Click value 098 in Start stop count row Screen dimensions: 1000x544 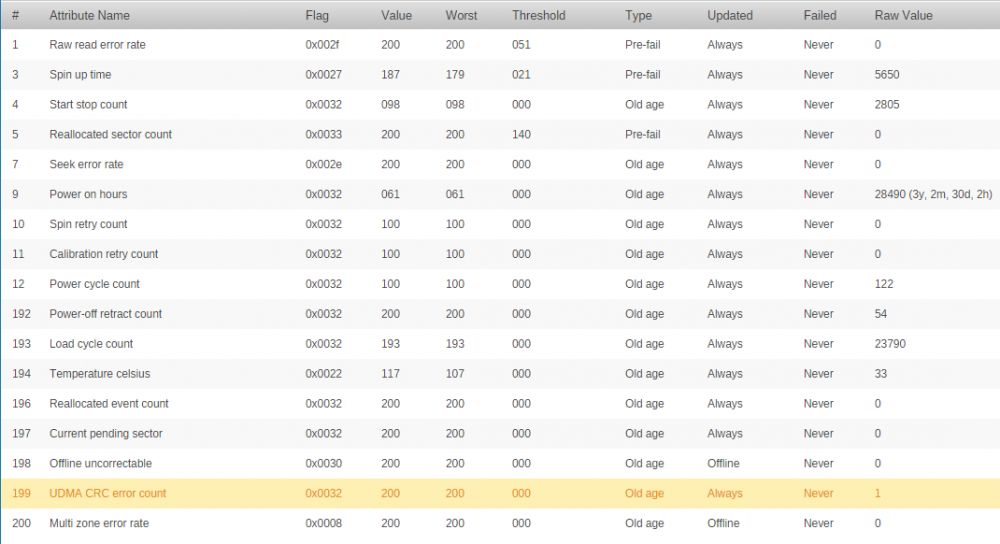click(x=390, y=105)
